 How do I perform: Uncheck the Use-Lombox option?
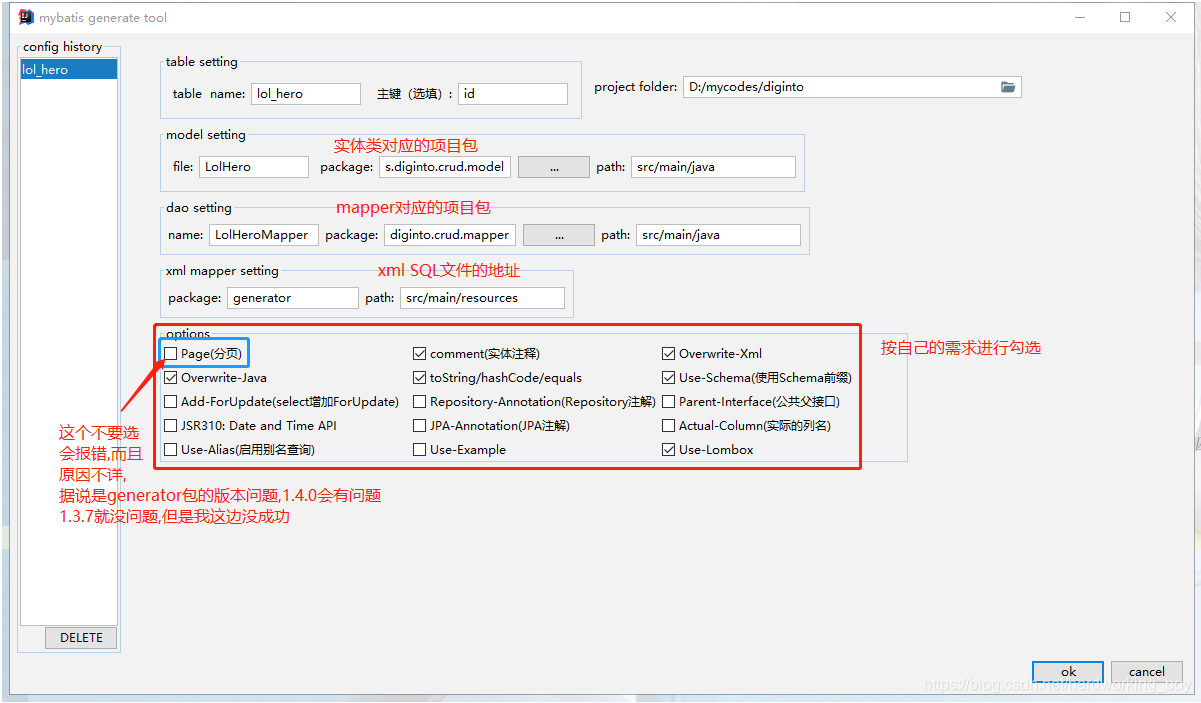coord(669,450)
